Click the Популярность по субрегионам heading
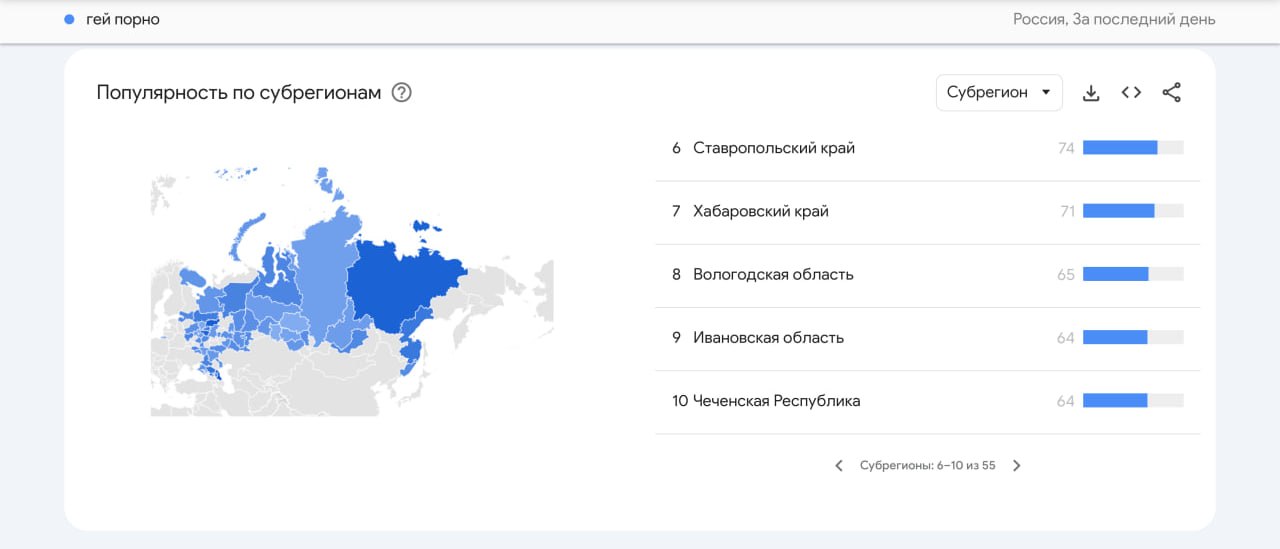 pyautogui.click(x=238, y=93)
